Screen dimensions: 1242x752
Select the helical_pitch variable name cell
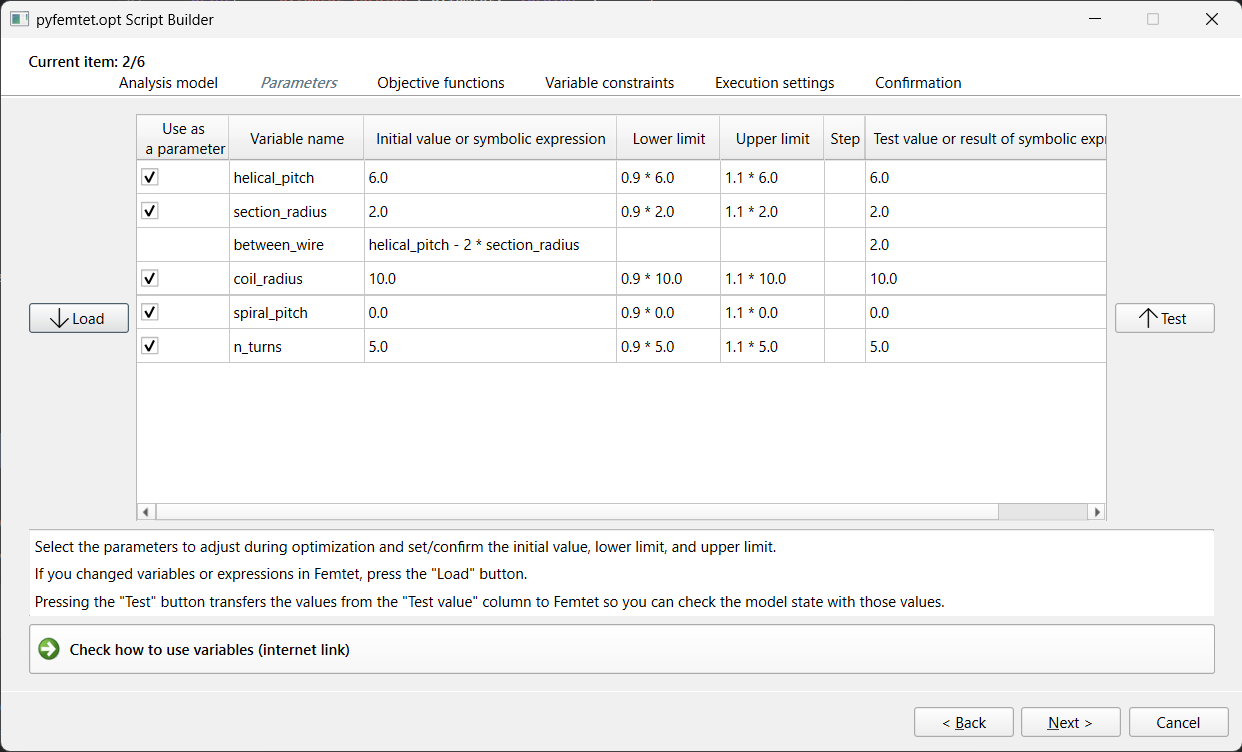[297, 177]
